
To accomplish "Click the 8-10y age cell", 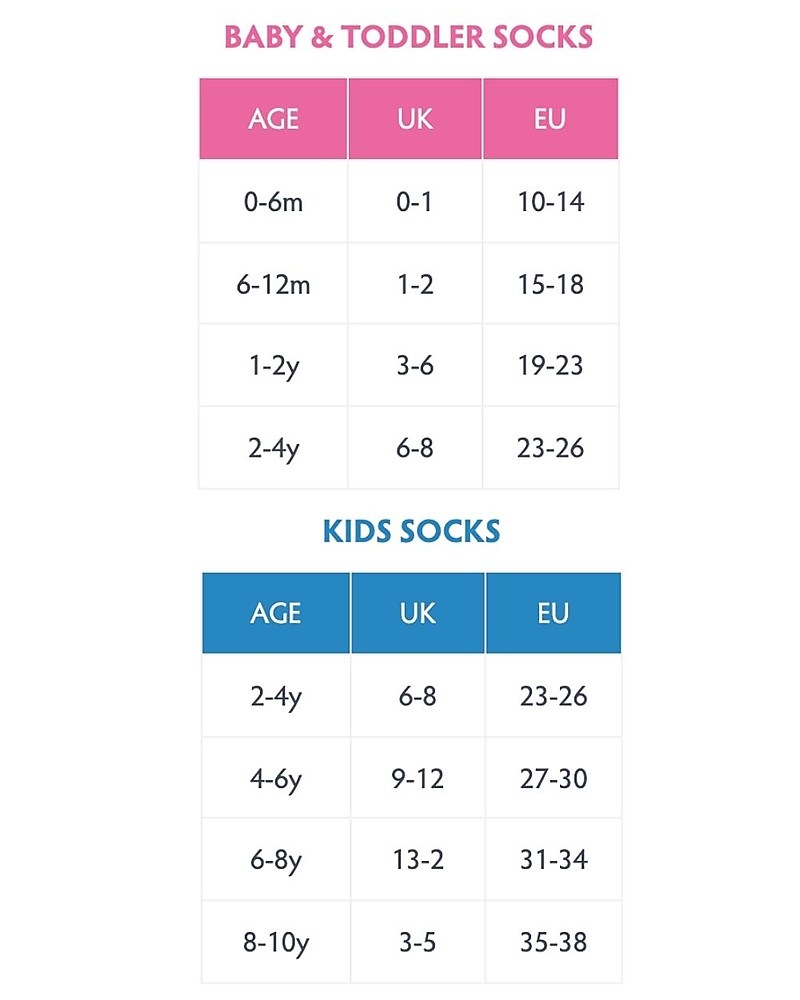I will pyautogui.click(x=276, y=942).
